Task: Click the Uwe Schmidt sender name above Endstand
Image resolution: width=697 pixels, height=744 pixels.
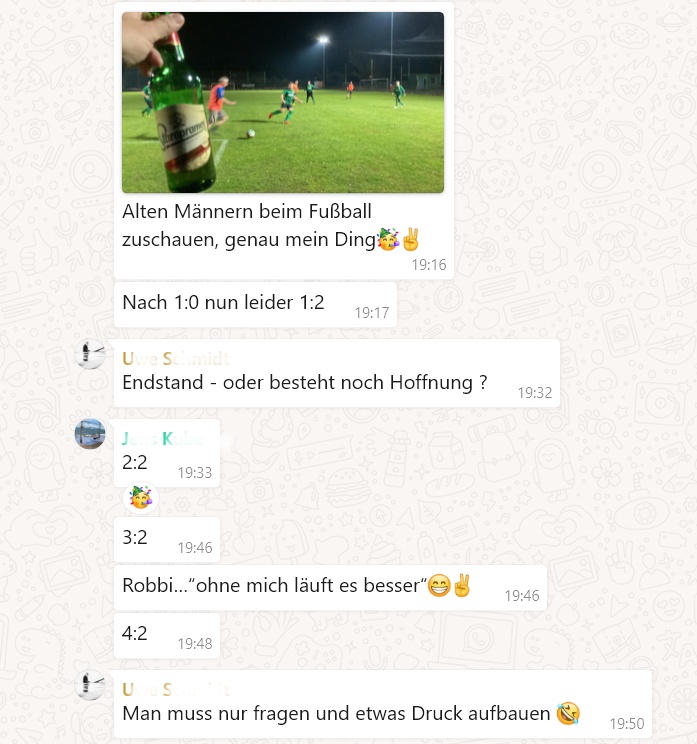Action: point(176,358)
